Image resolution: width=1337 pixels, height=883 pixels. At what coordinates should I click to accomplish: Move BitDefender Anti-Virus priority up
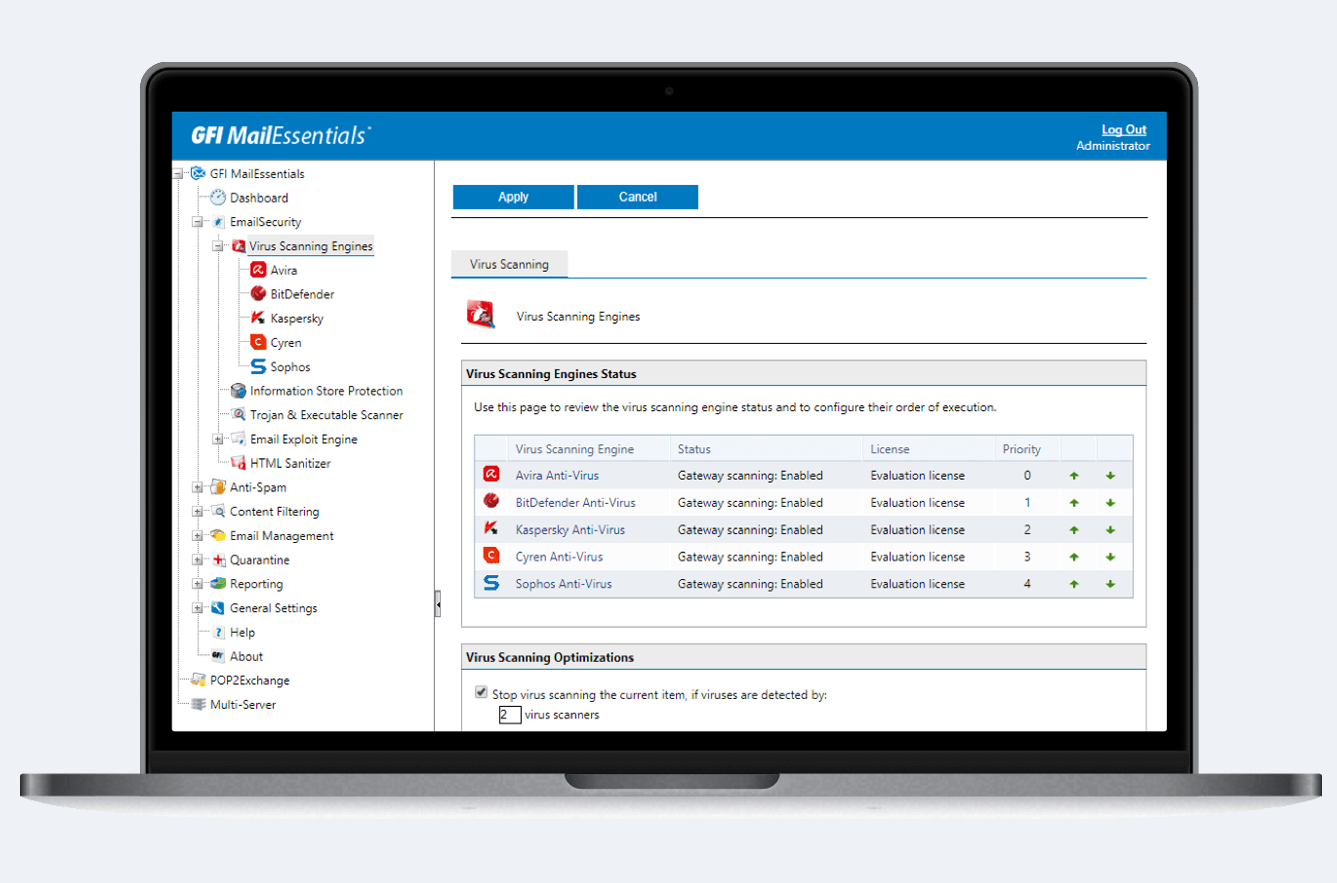tap(1074, 503)
